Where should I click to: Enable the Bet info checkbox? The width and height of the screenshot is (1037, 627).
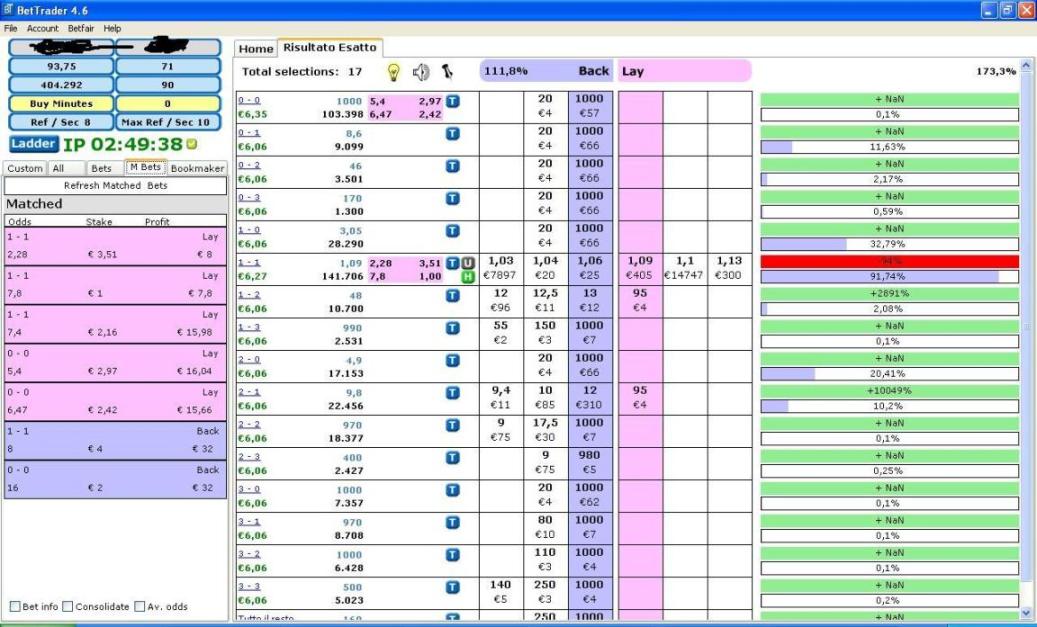point(15,606)
